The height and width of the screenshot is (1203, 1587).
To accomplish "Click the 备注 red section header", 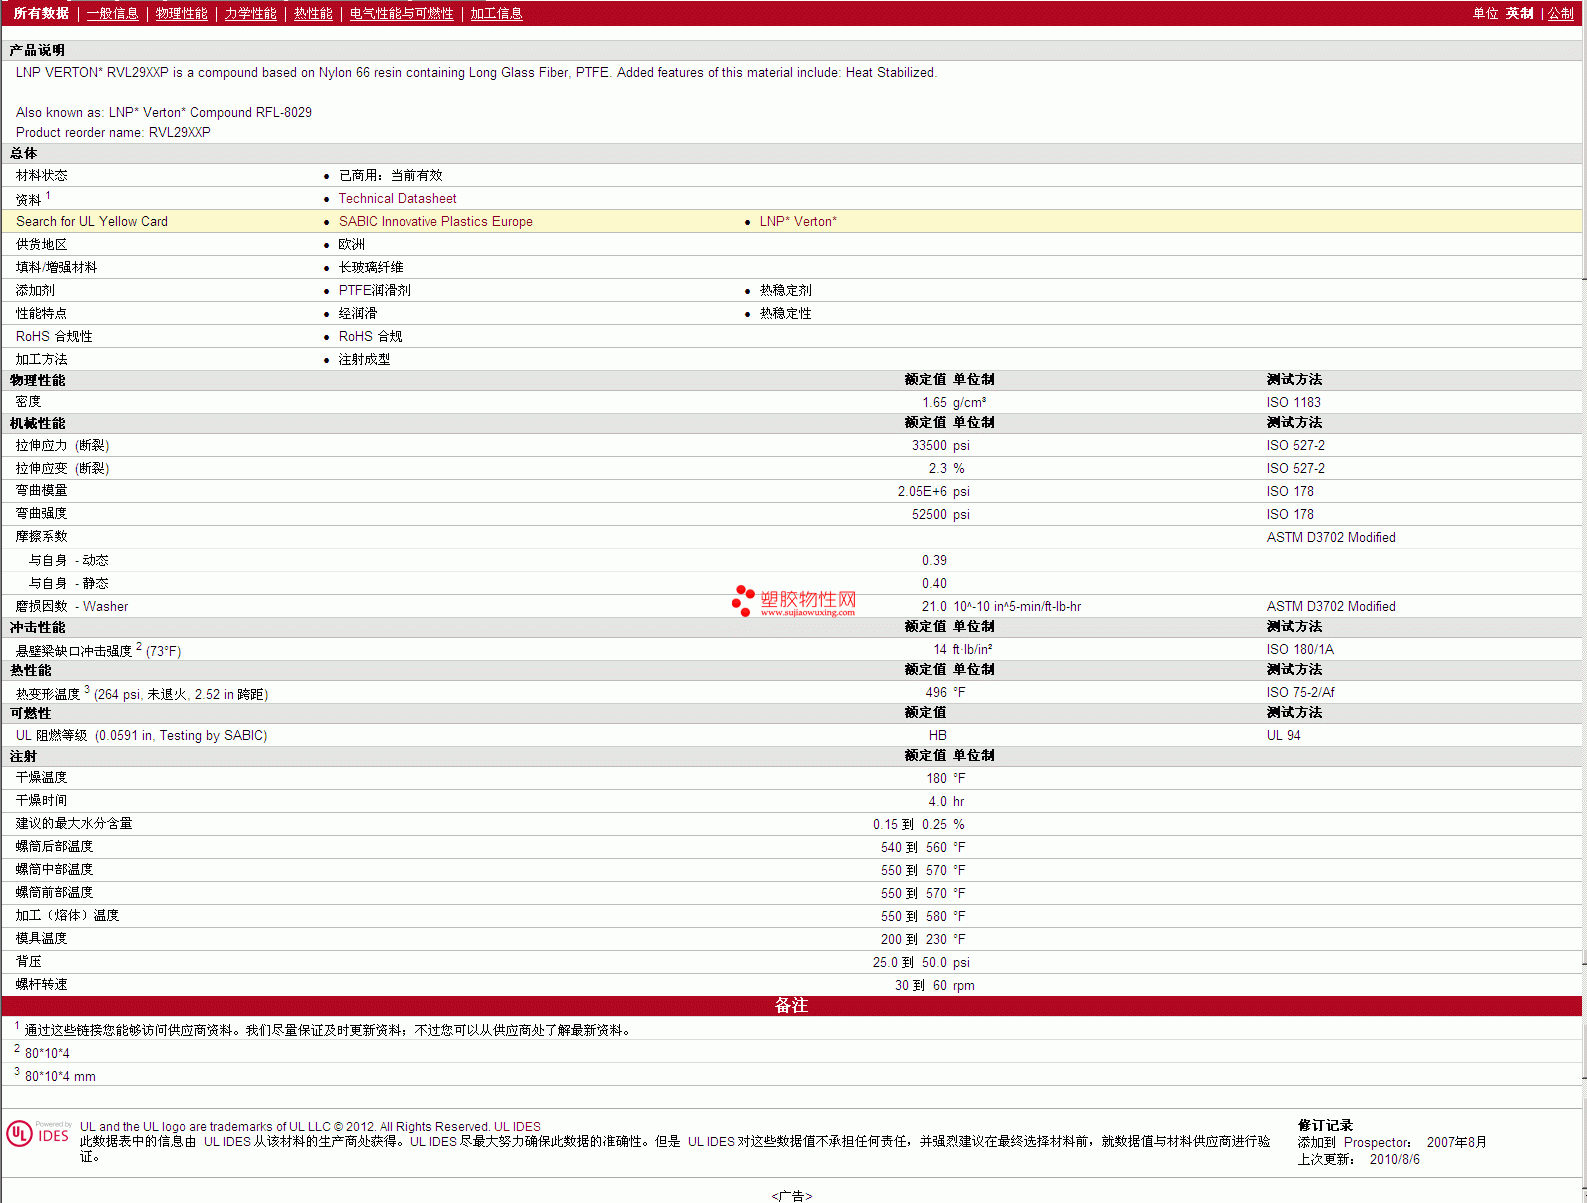I will (x=791, y=1006).
